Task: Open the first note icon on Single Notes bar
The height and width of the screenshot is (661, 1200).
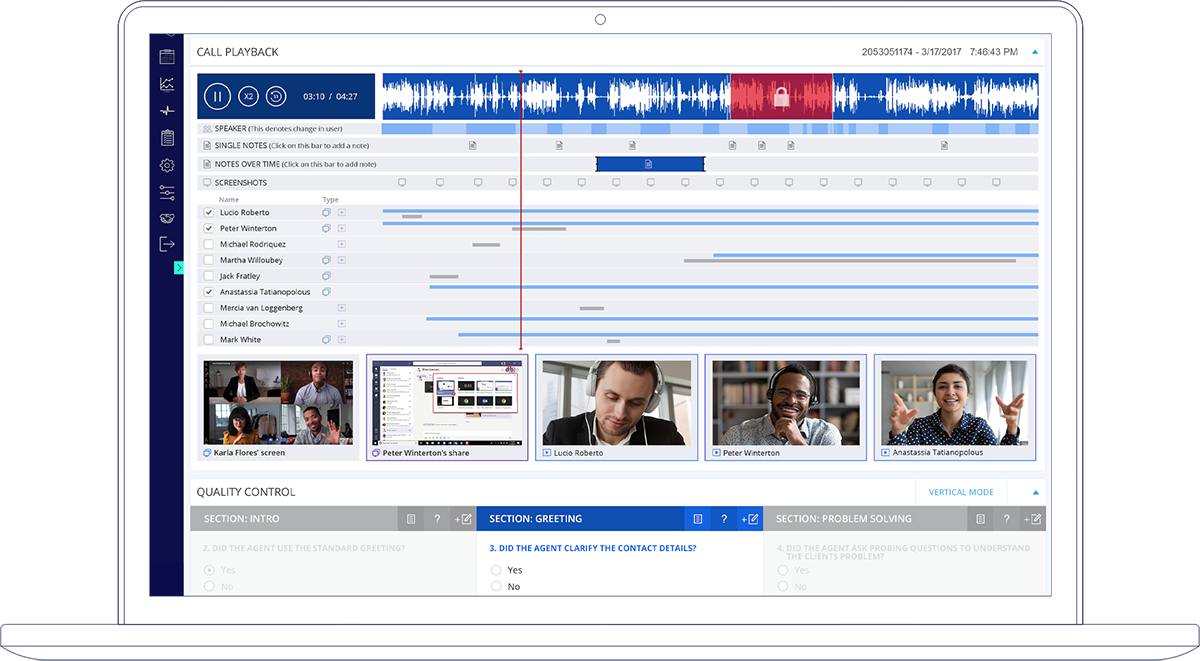Action: (x=473, y=145)
